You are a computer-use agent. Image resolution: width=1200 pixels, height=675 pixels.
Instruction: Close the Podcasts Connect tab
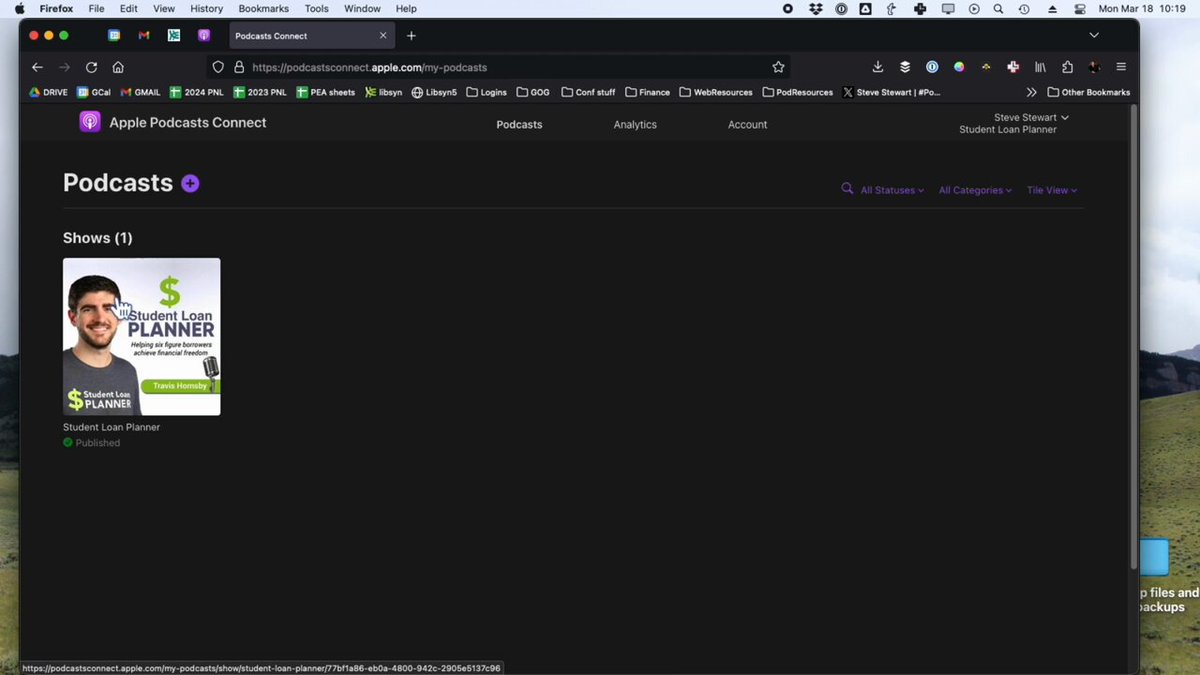[382, 36]
